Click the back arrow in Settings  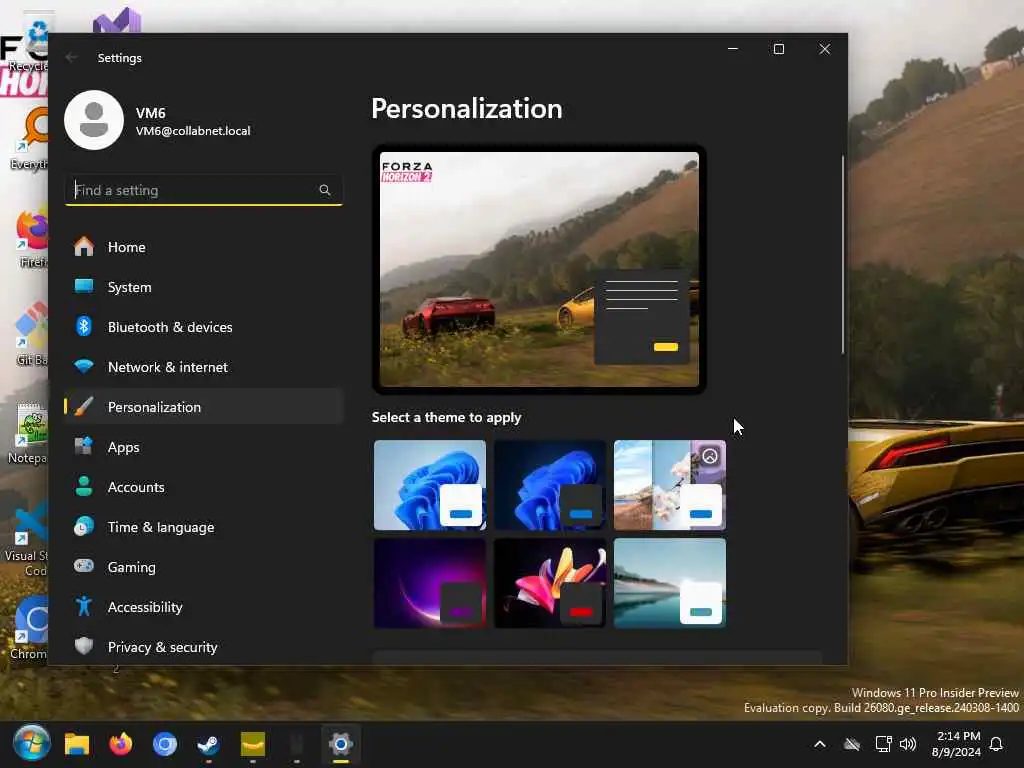click(72, 57)
